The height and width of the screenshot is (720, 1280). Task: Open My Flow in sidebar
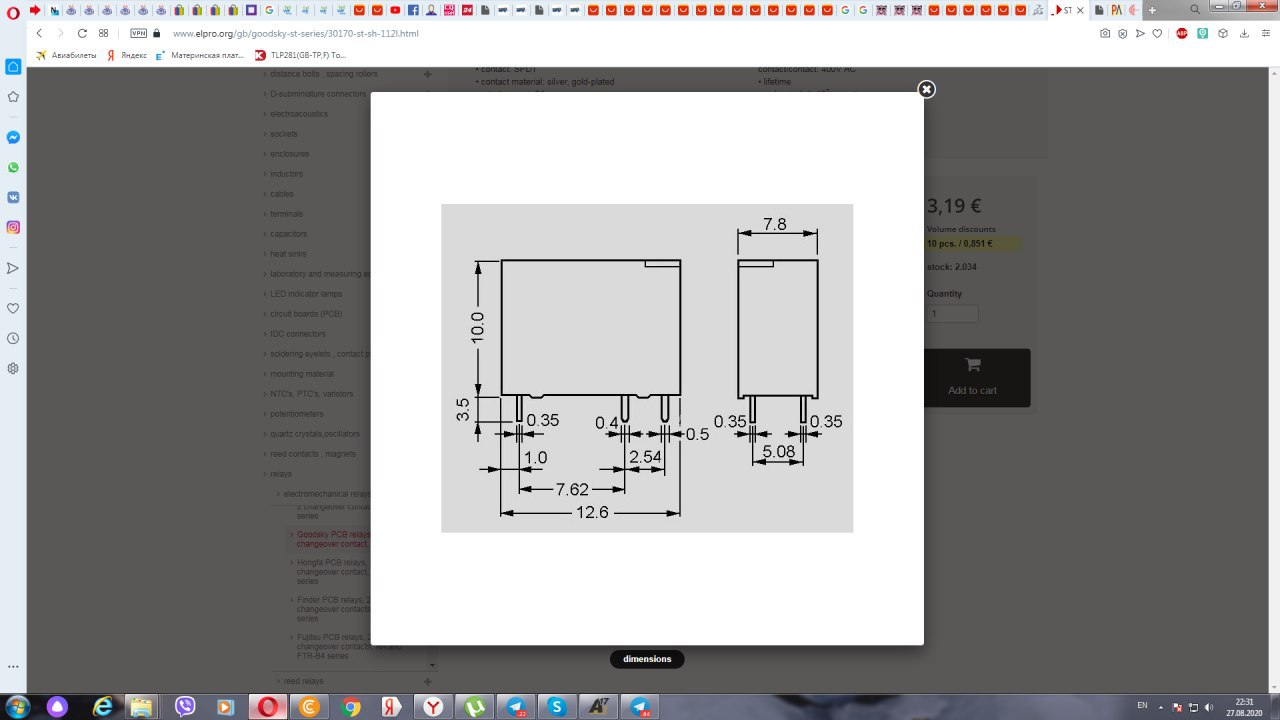pyautogui.click(x=13, y=268)
